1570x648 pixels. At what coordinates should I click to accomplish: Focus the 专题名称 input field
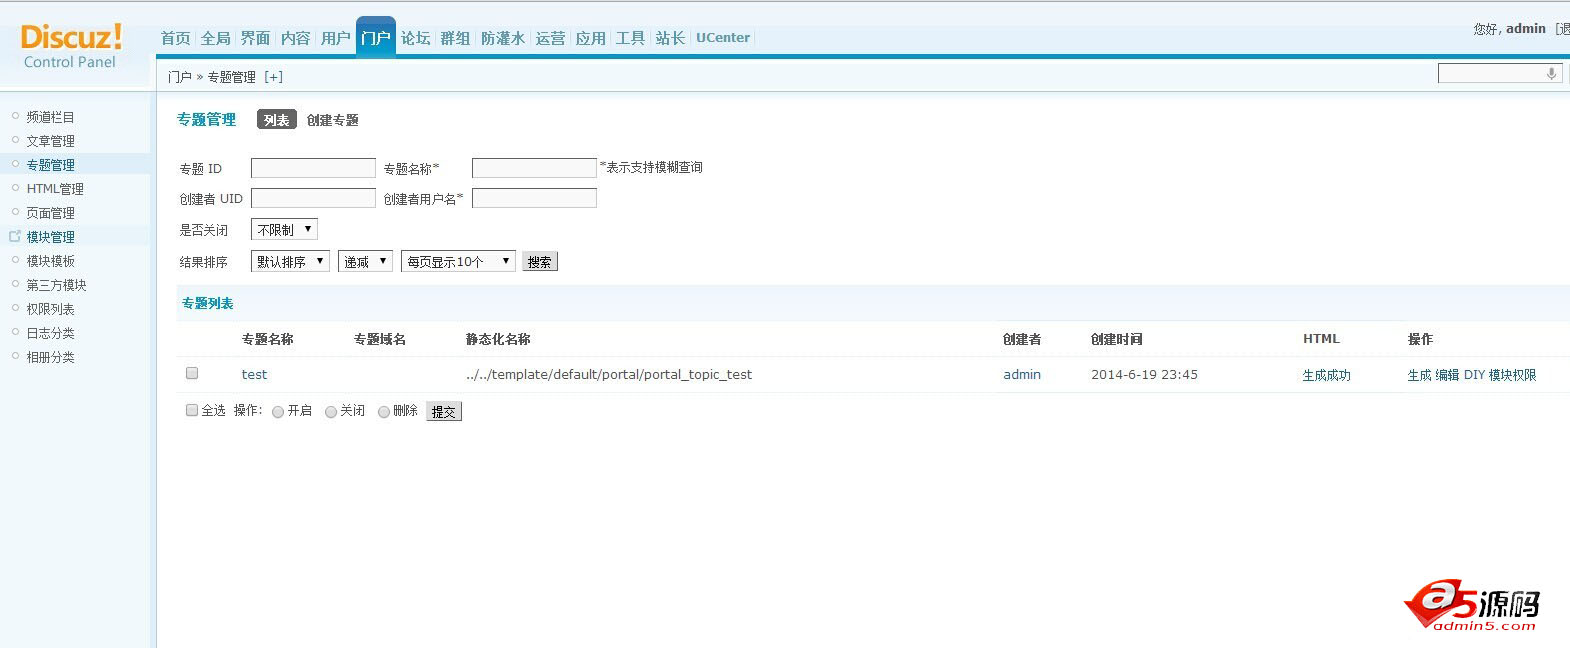coord(534,168)
